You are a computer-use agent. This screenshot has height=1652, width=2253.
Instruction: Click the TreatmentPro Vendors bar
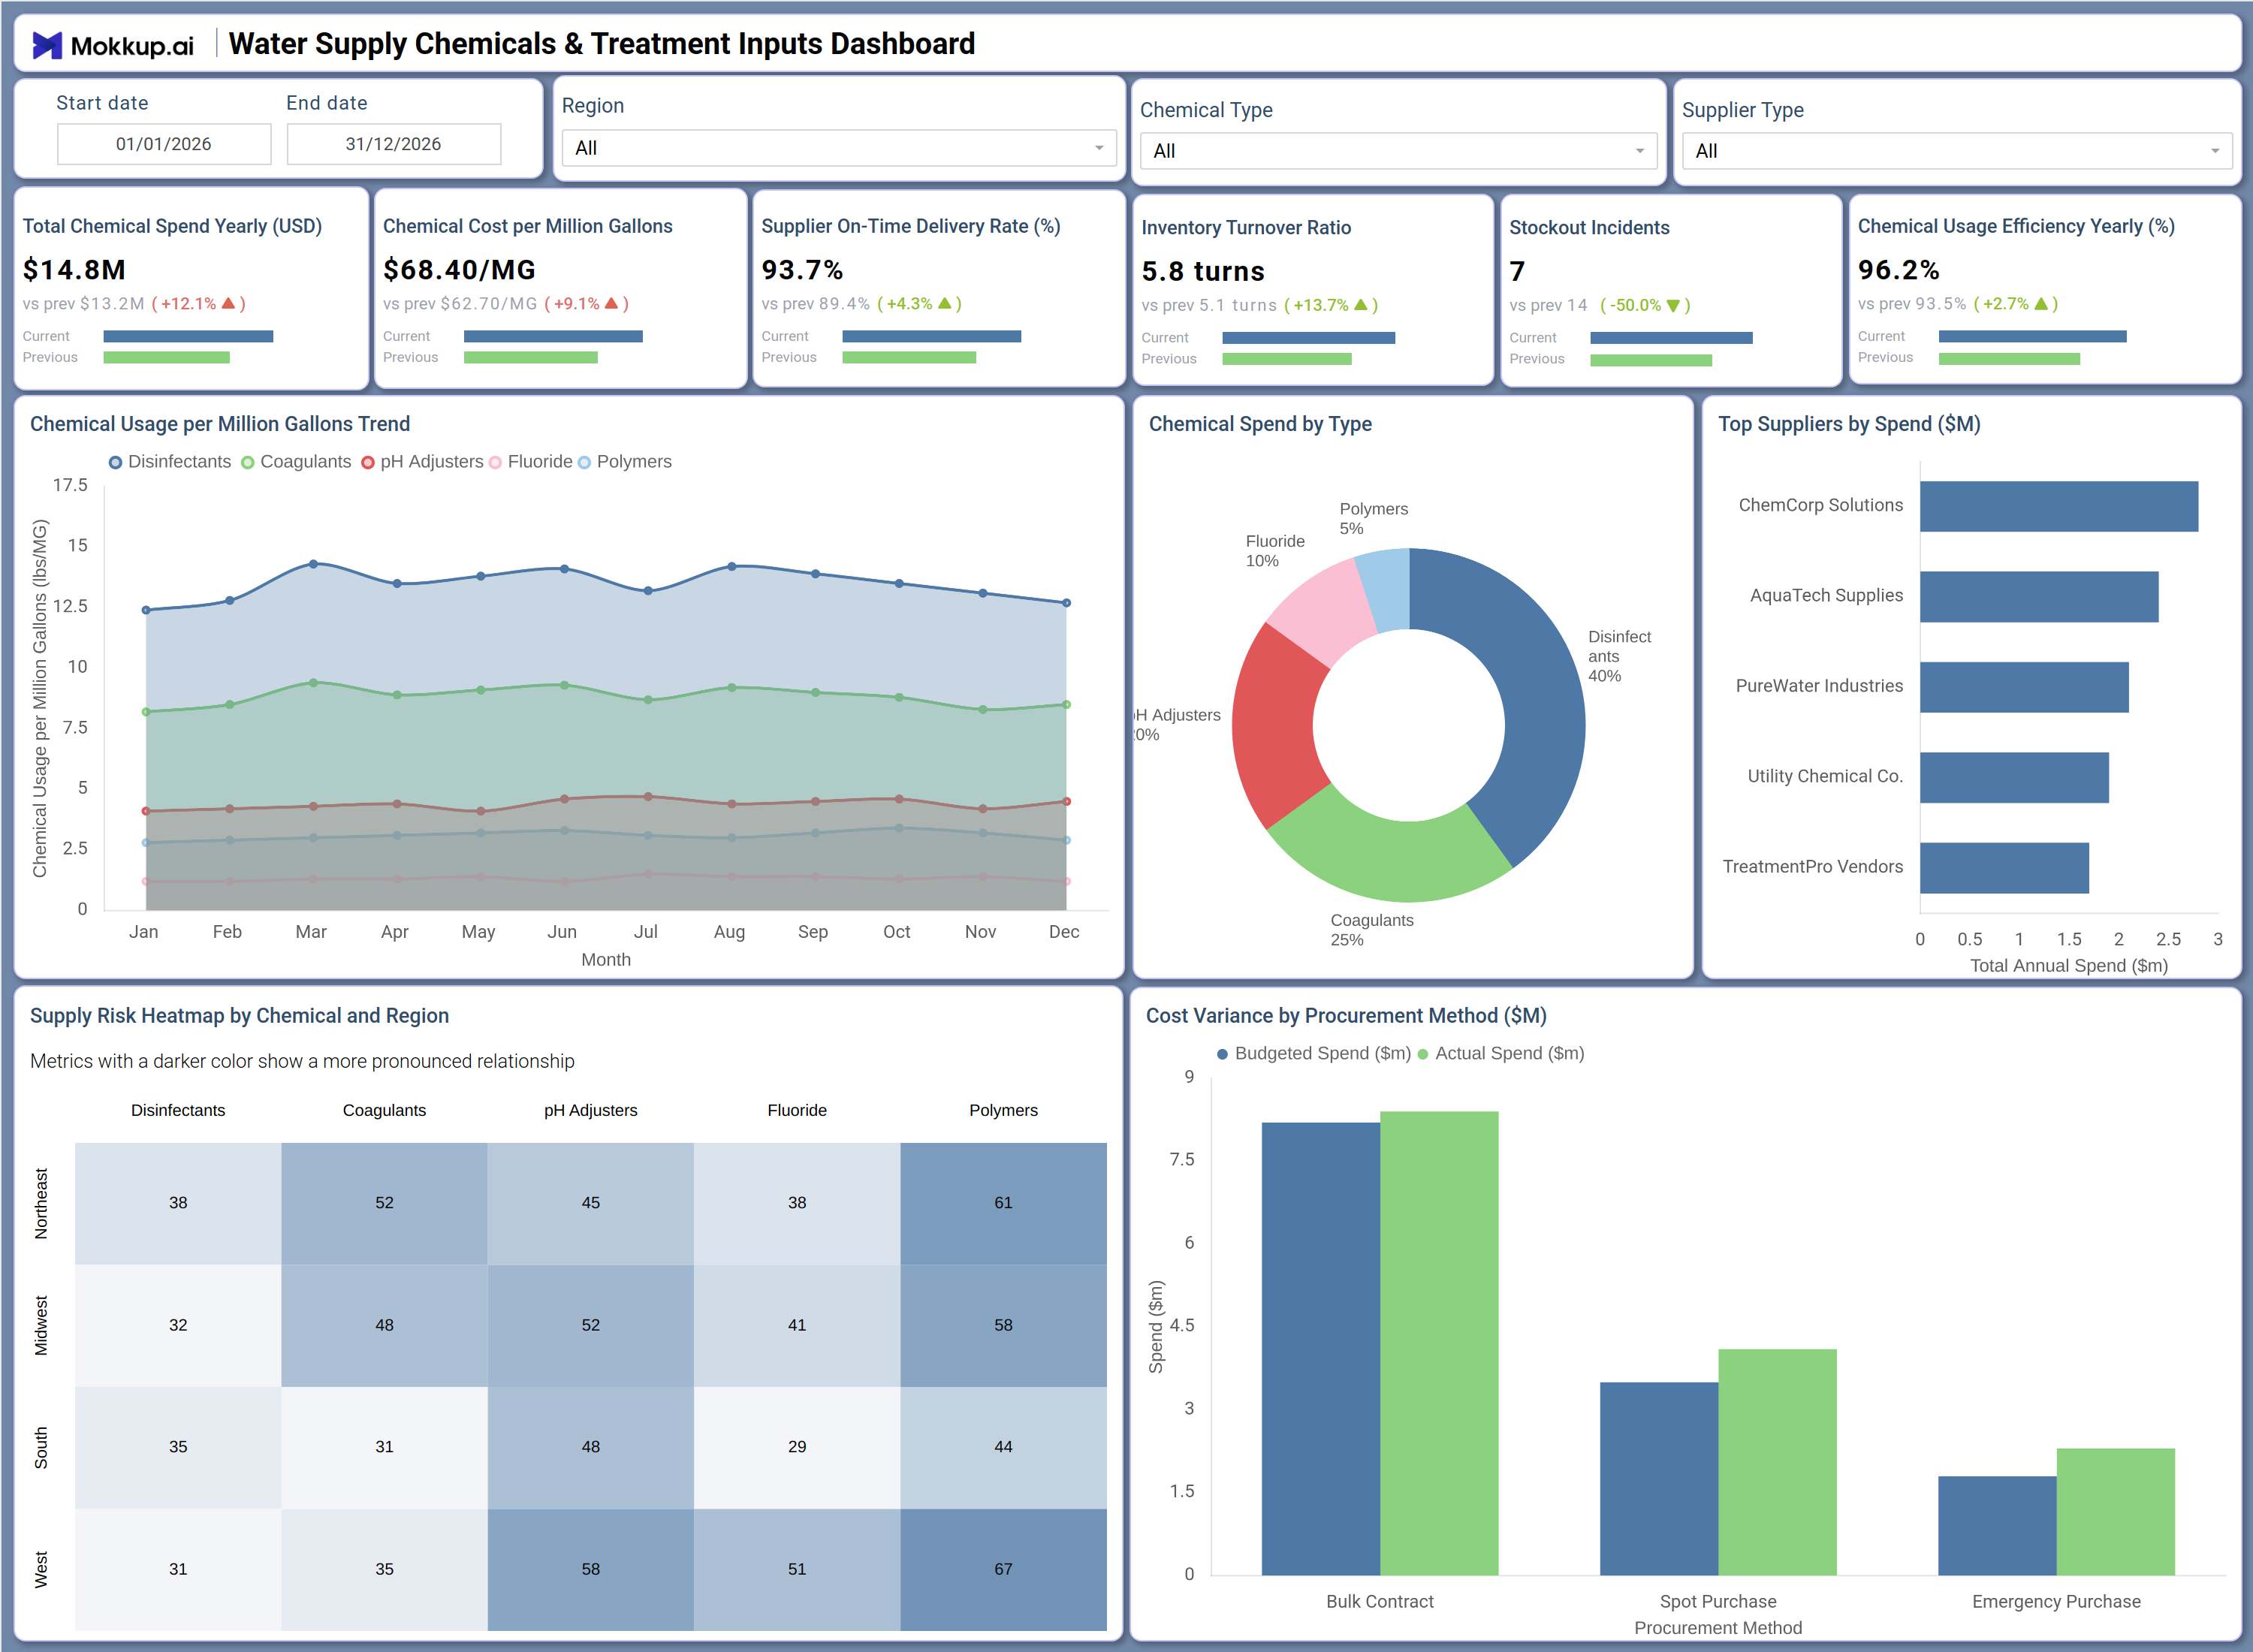tap(2003, 868)
